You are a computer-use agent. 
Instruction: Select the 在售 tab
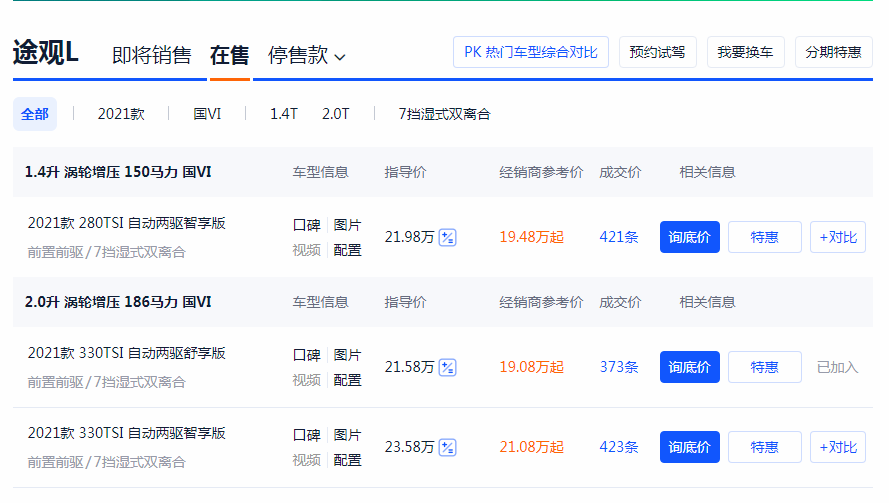229,56
